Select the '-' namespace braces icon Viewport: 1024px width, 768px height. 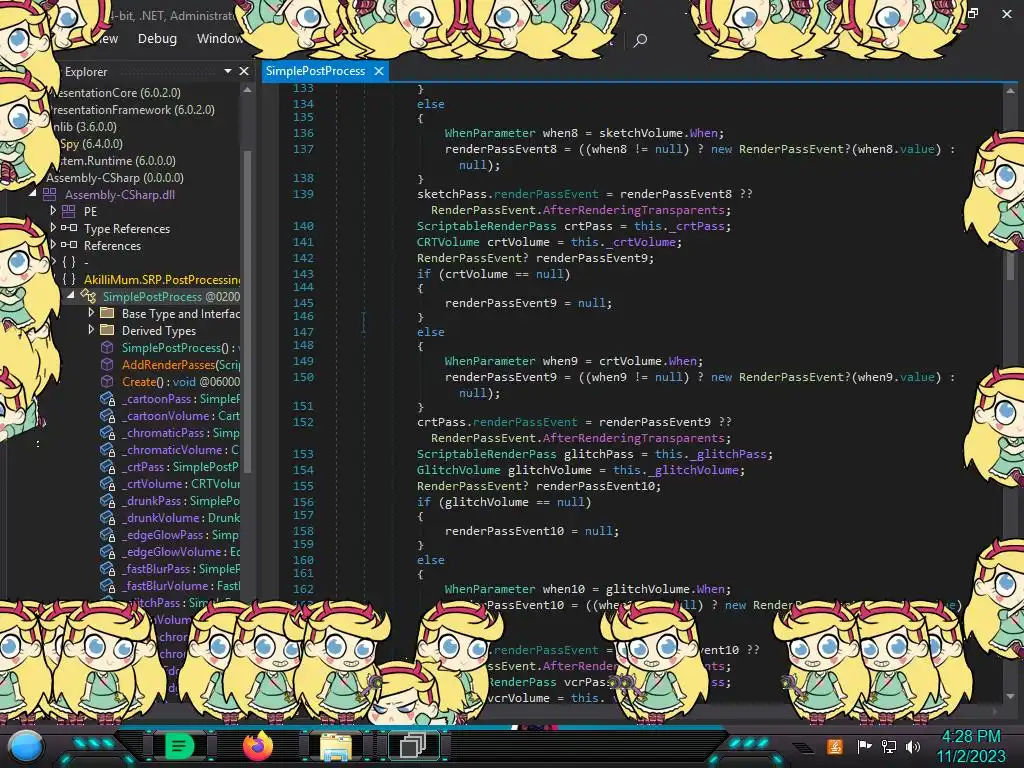[69, 262]
